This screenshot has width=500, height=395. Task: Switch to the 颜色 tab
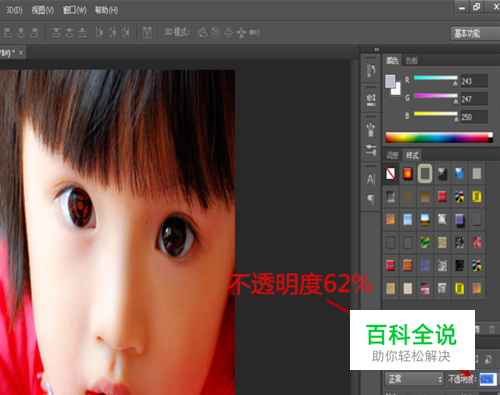[x=392, y=60]
